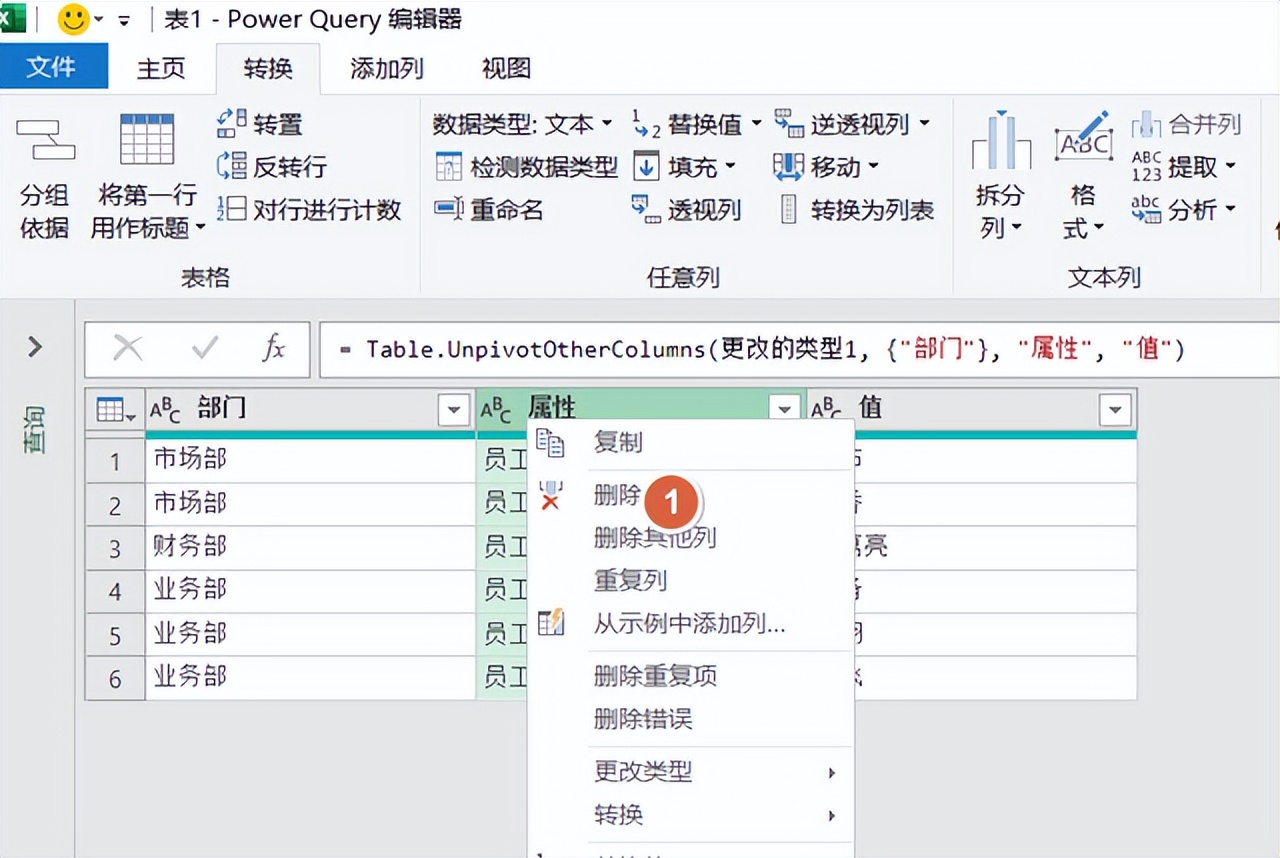Select row number 1 in the grid

115,461
